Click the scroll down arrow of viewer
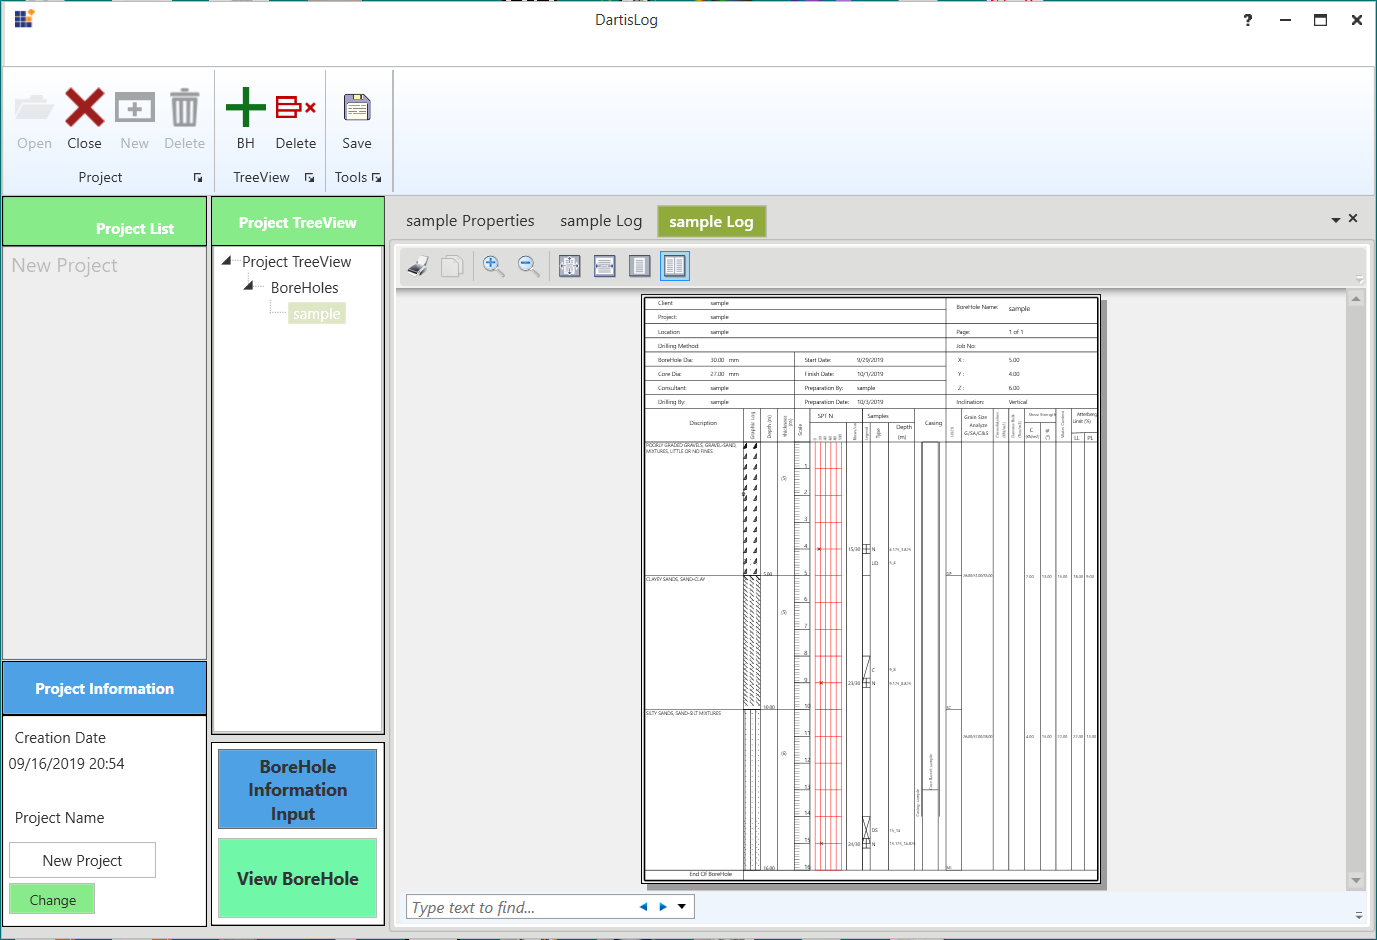The width and height of the screenshot is (1377, 940). (1356, 881)
